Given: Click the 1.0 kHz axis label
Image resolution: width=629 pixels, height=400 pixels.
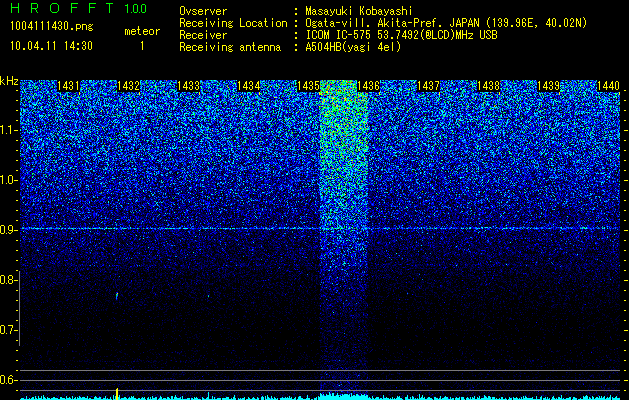Looking at the screenshot, I should (x=7, y=180).
